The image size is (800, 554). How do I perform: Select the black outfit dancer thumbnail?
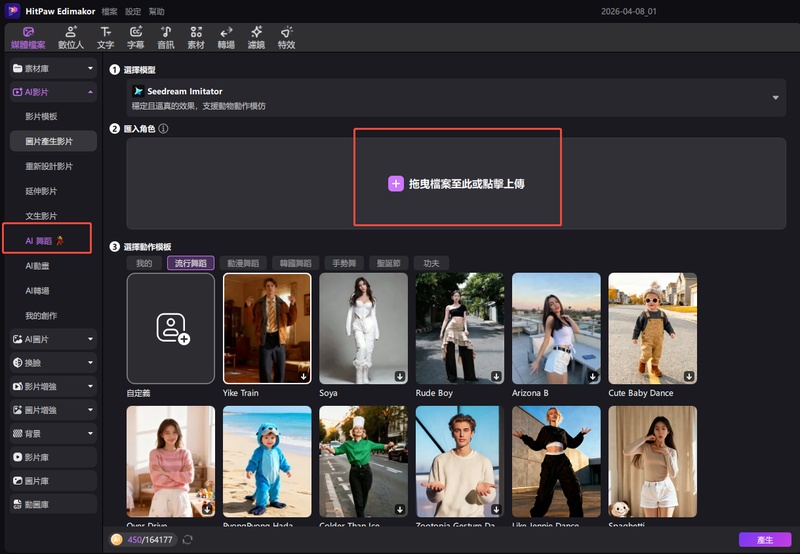point(556,461)
